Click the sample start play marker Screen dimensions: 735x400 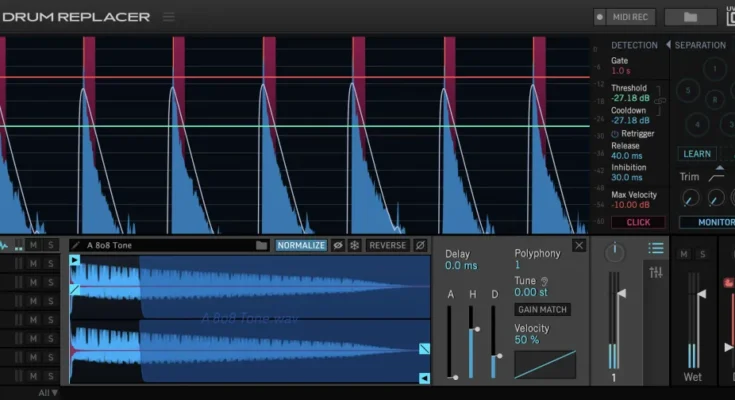[x=75, y=261]
